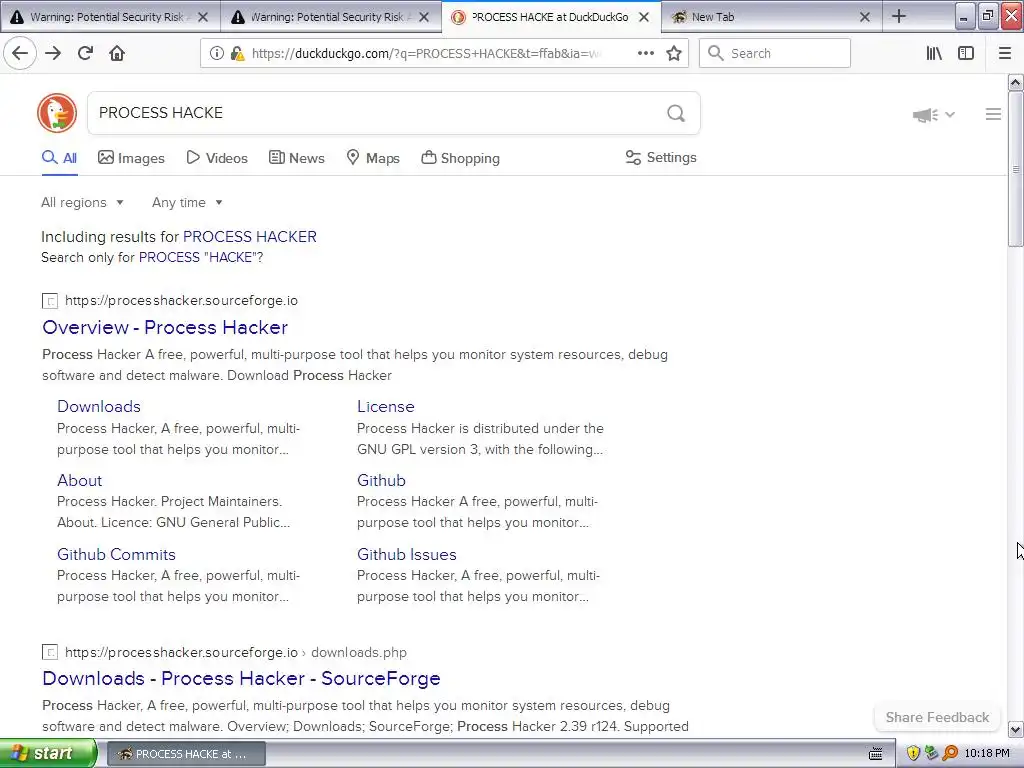This screenshot has width=1024, height=768.
Task: Click the browser address bar URL
Action: click(x=428, y=54)
